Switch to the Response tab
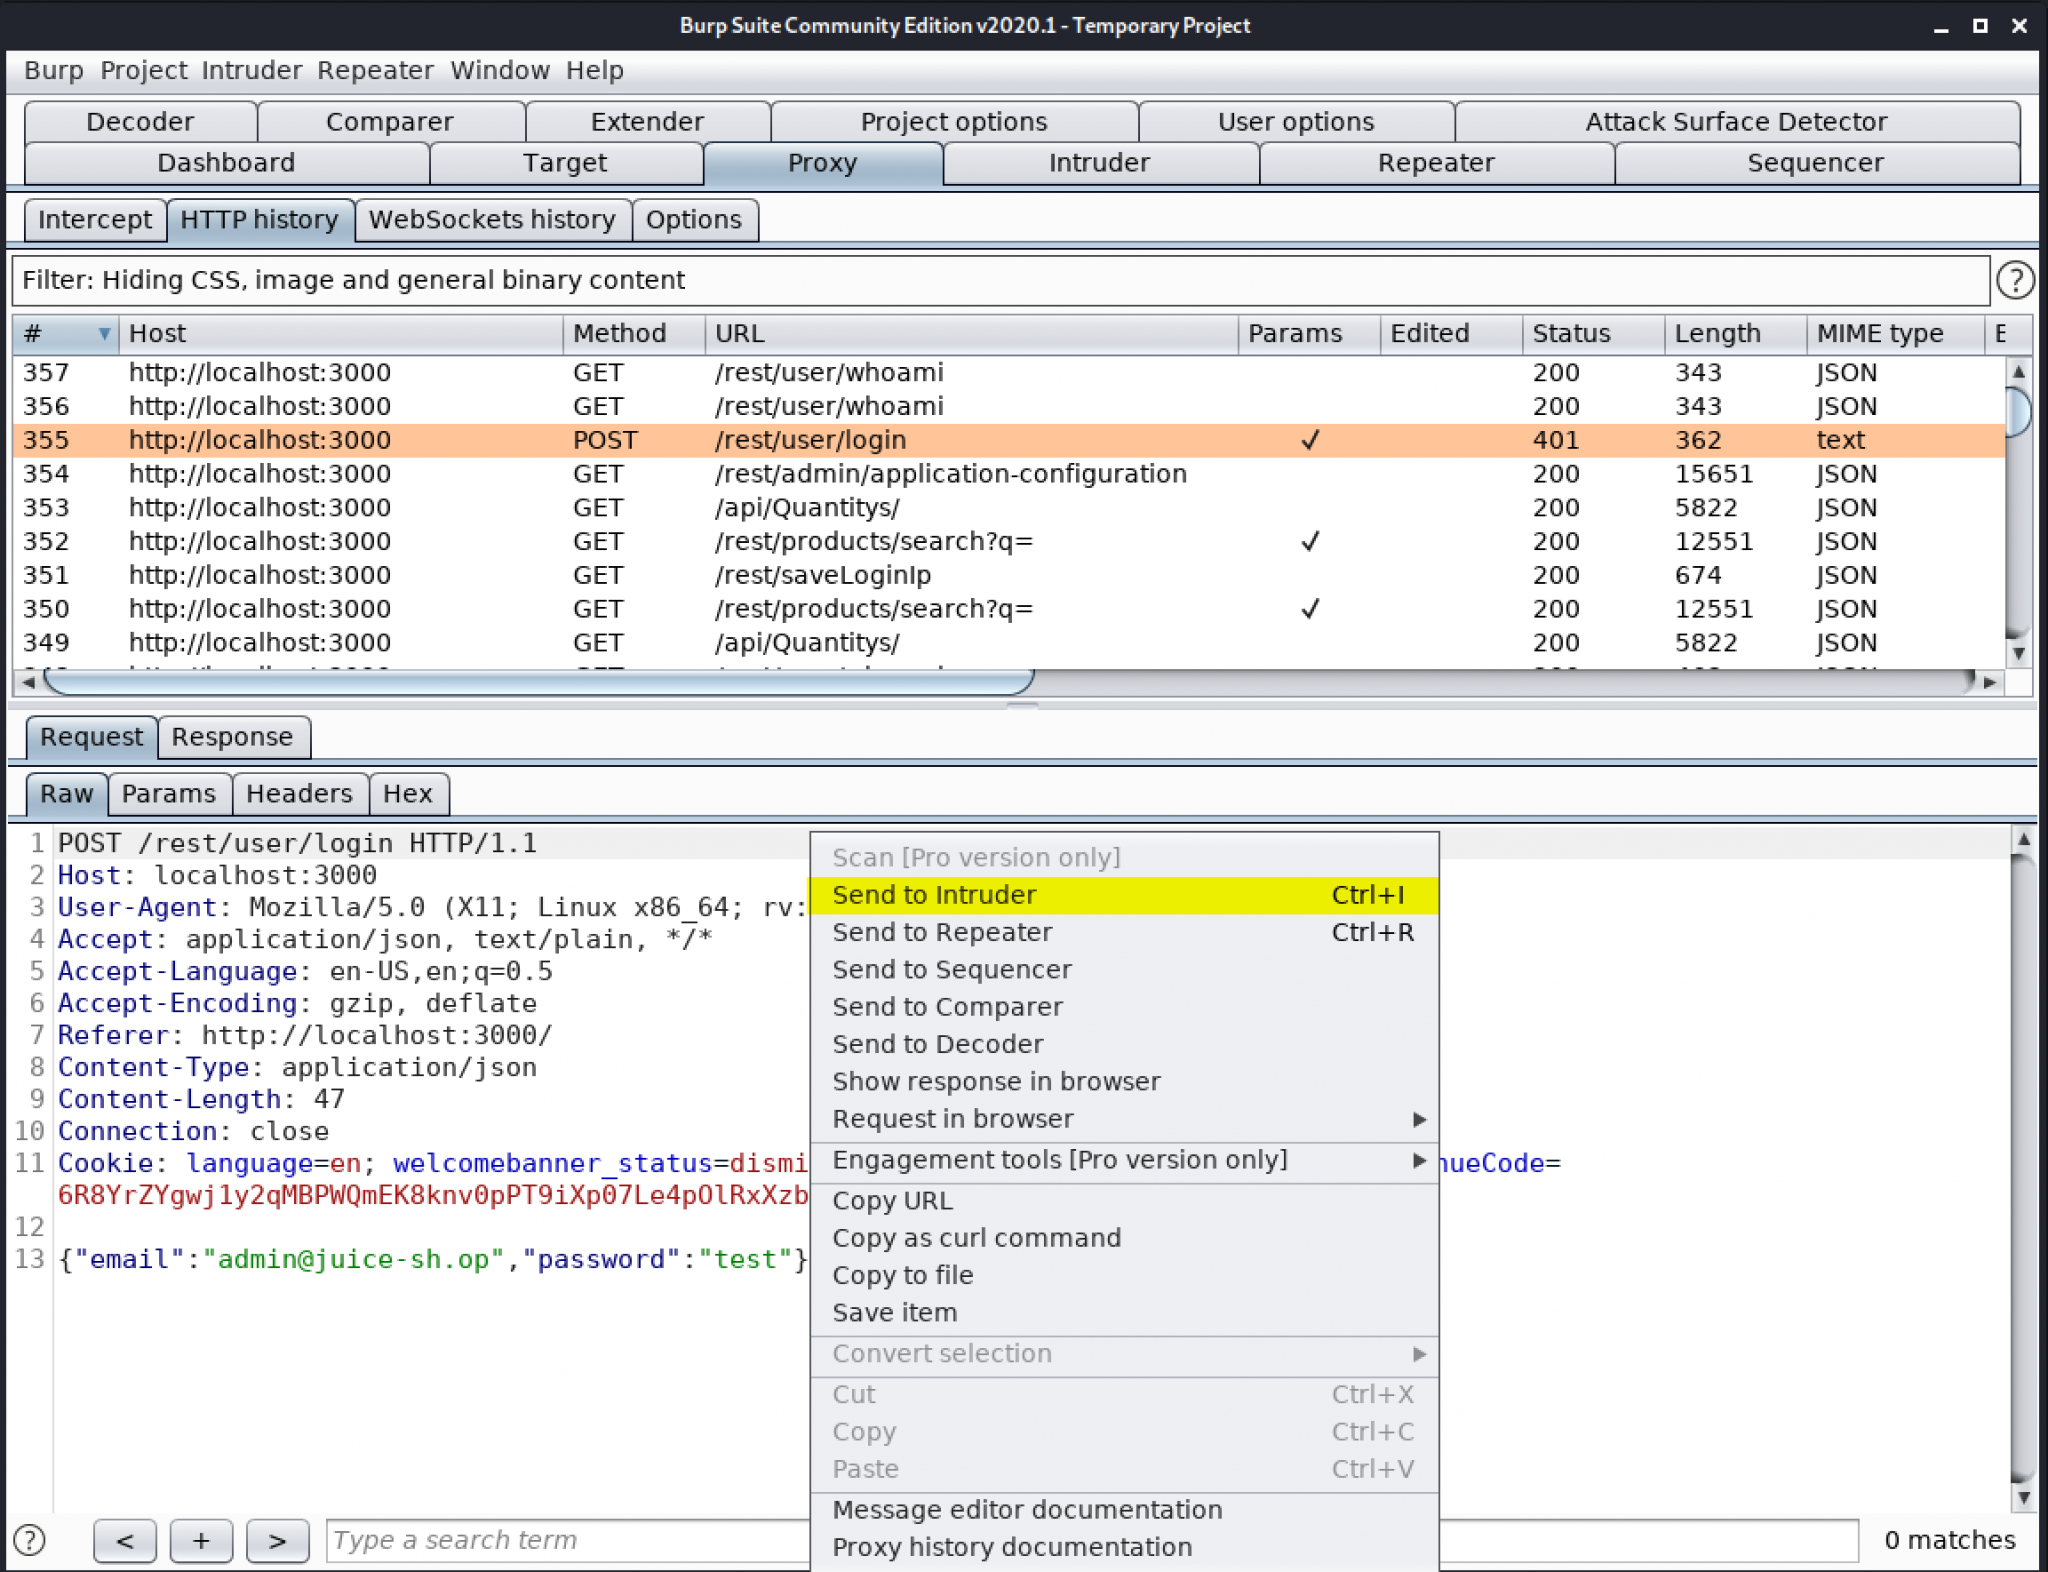 (x=233, y=737)
